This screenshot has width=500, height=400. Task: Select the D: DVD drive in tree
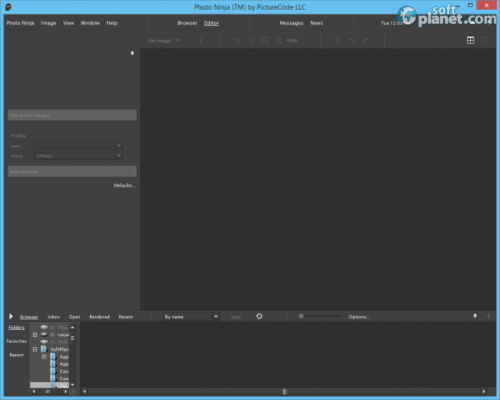tap(55, 342)
